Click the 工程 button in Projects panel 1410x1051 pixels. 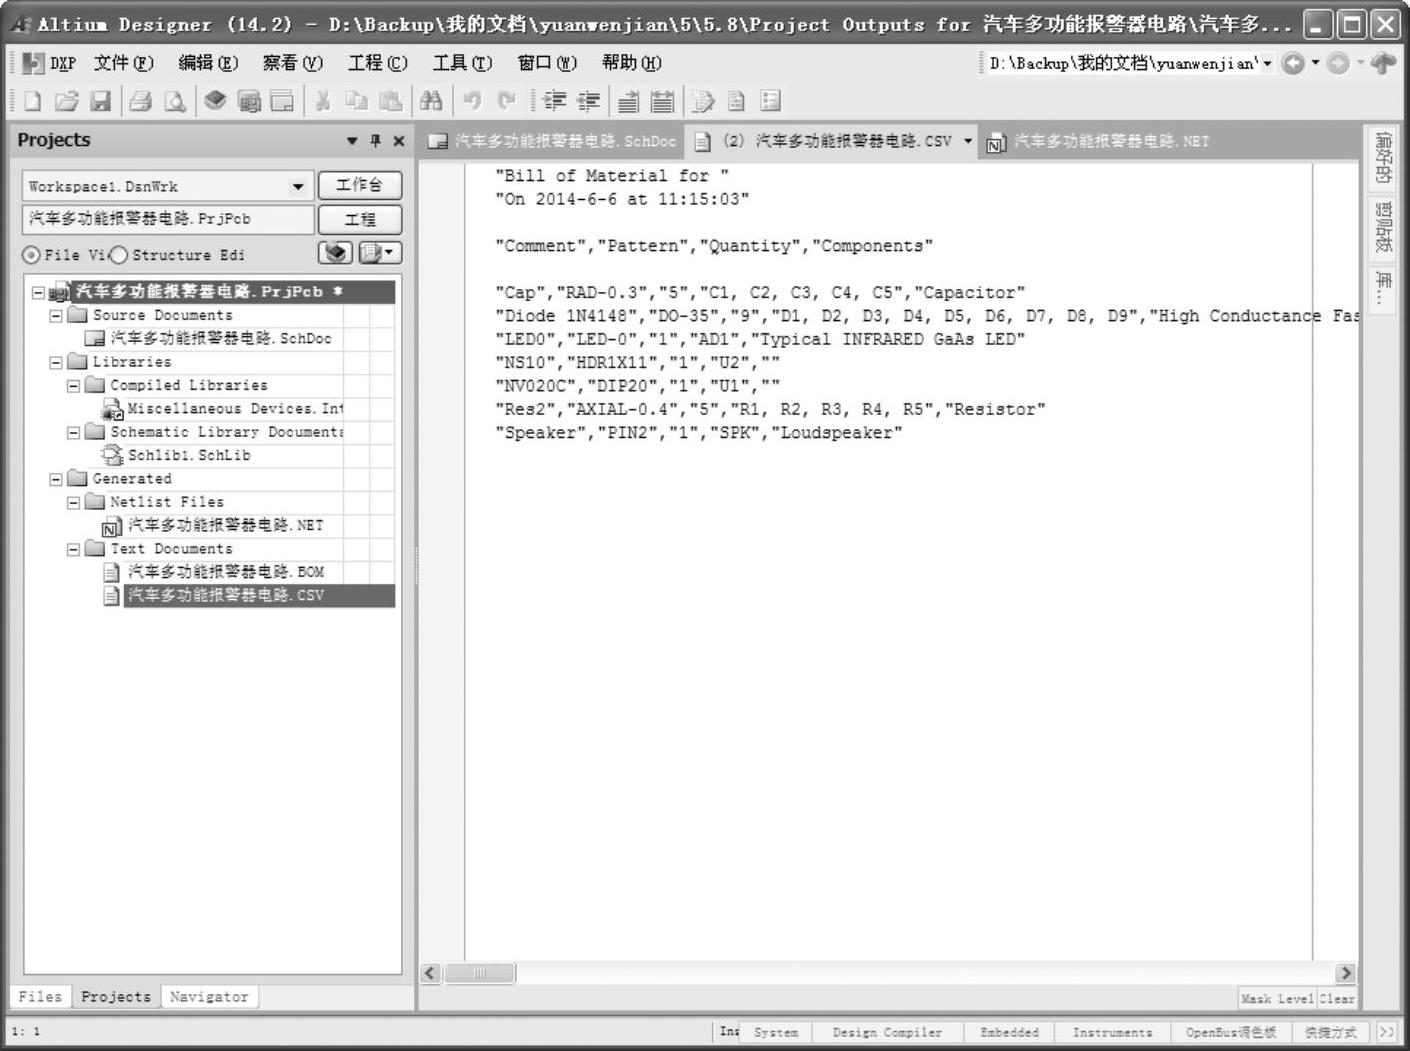[360, 219]
